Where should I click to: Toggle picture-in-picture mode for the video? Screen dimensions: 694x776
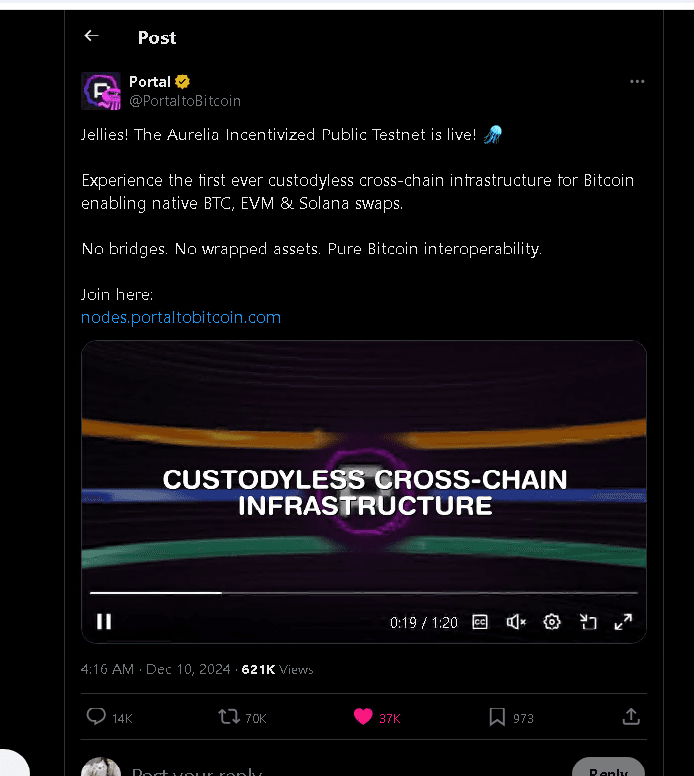click(588, 622)
